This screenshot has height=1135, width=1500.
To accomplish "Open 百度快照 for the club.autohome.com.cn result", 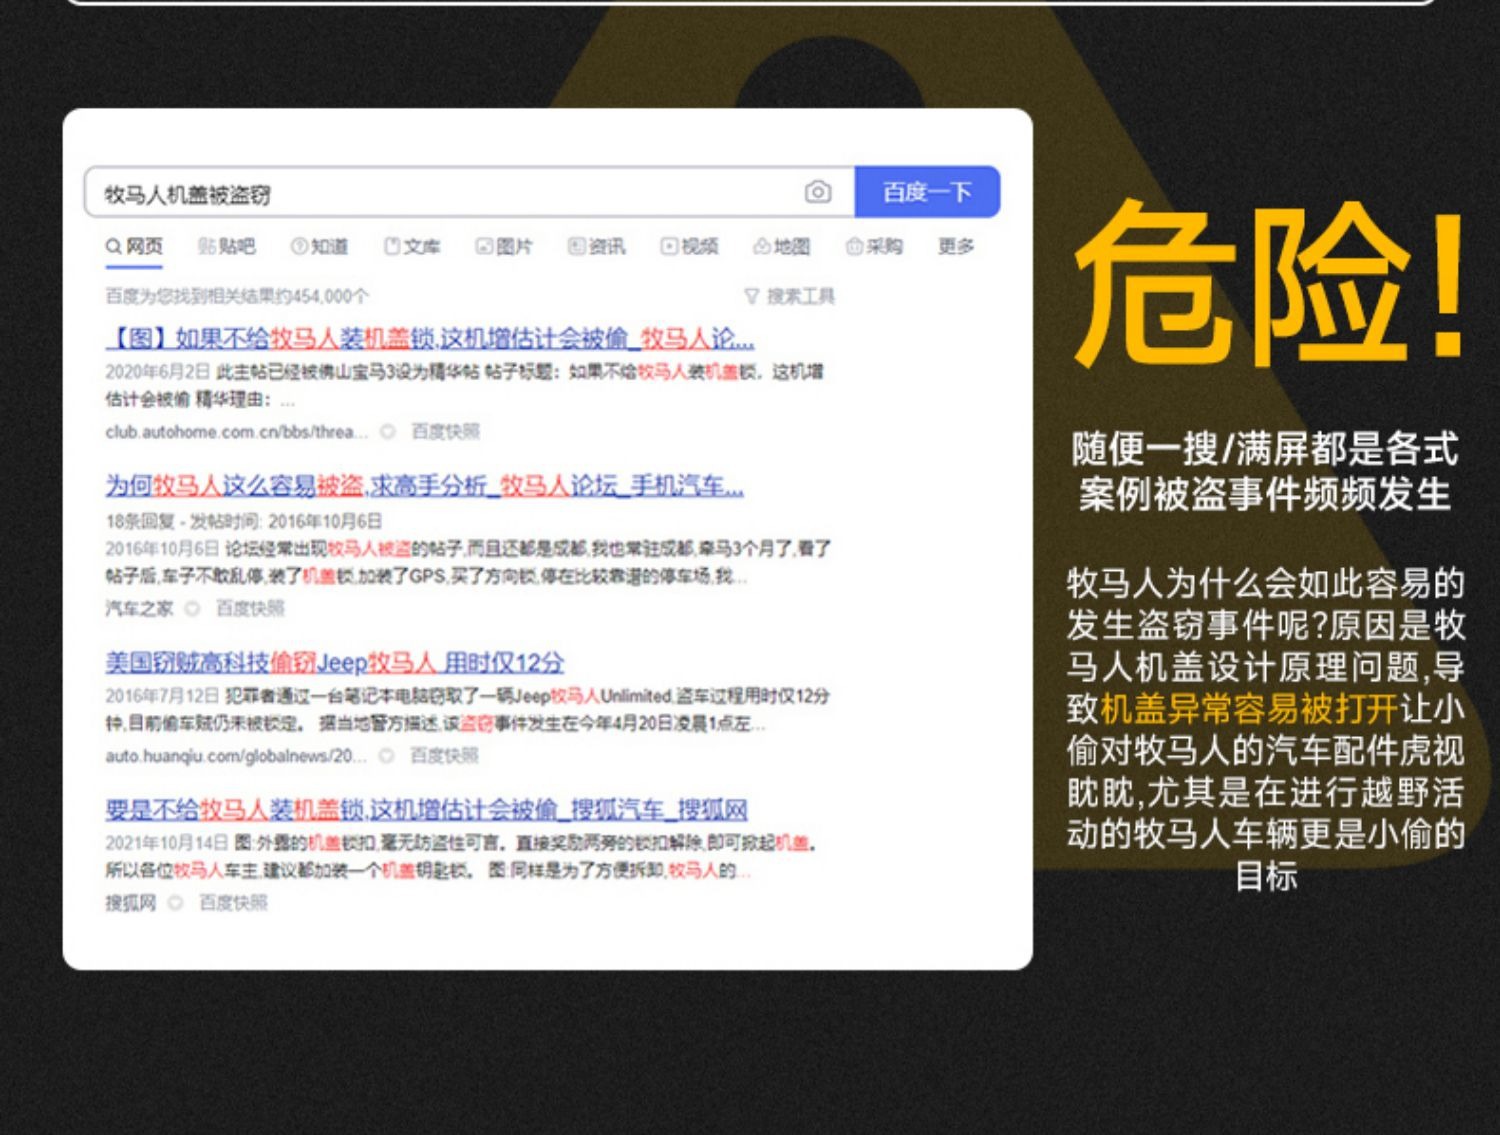I will (446, 432).
